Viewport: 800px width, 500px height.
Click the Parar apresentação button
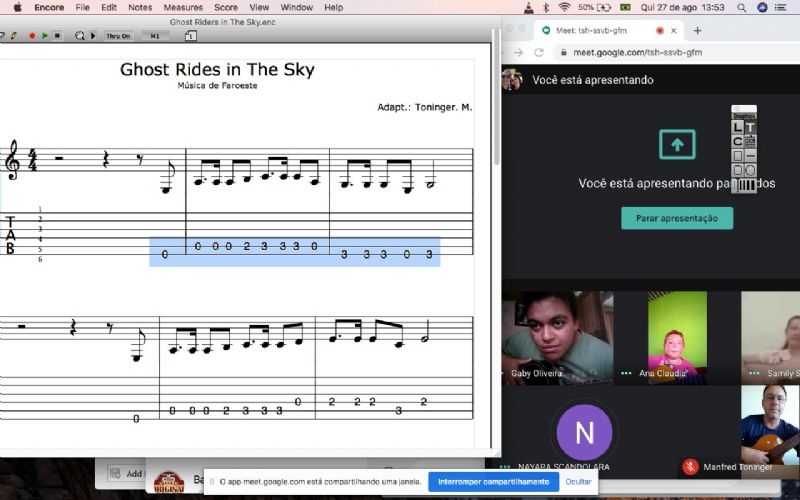point(677,218)
